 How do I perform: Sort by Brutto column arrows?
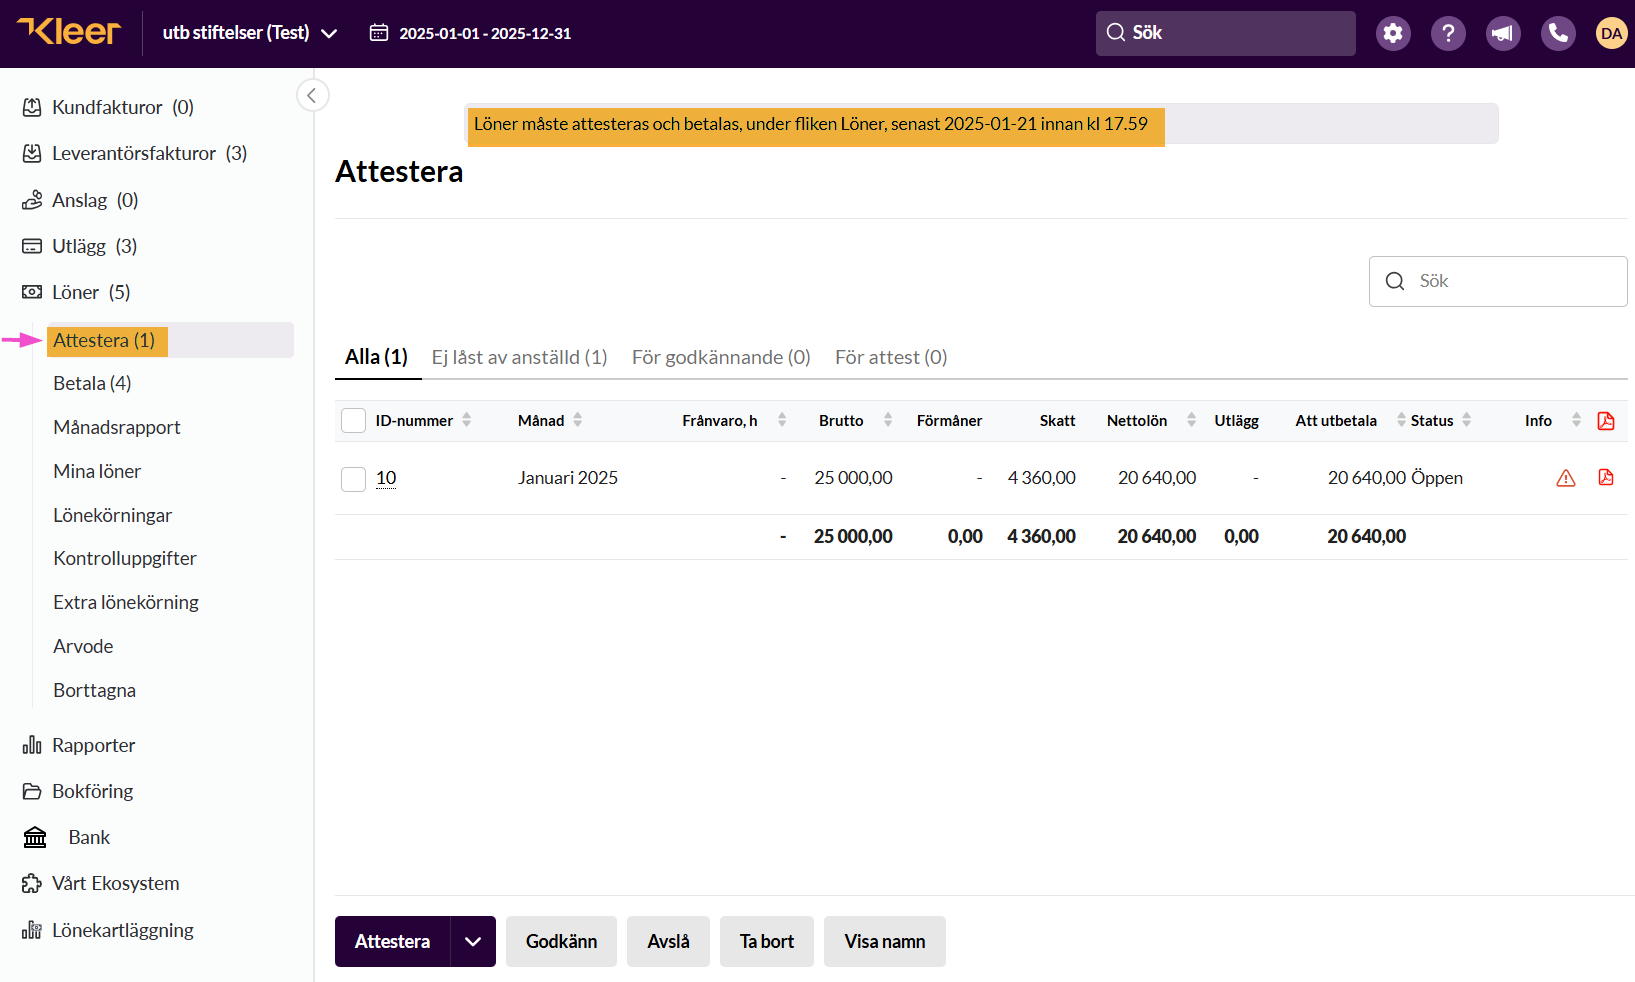click(888, 420)
